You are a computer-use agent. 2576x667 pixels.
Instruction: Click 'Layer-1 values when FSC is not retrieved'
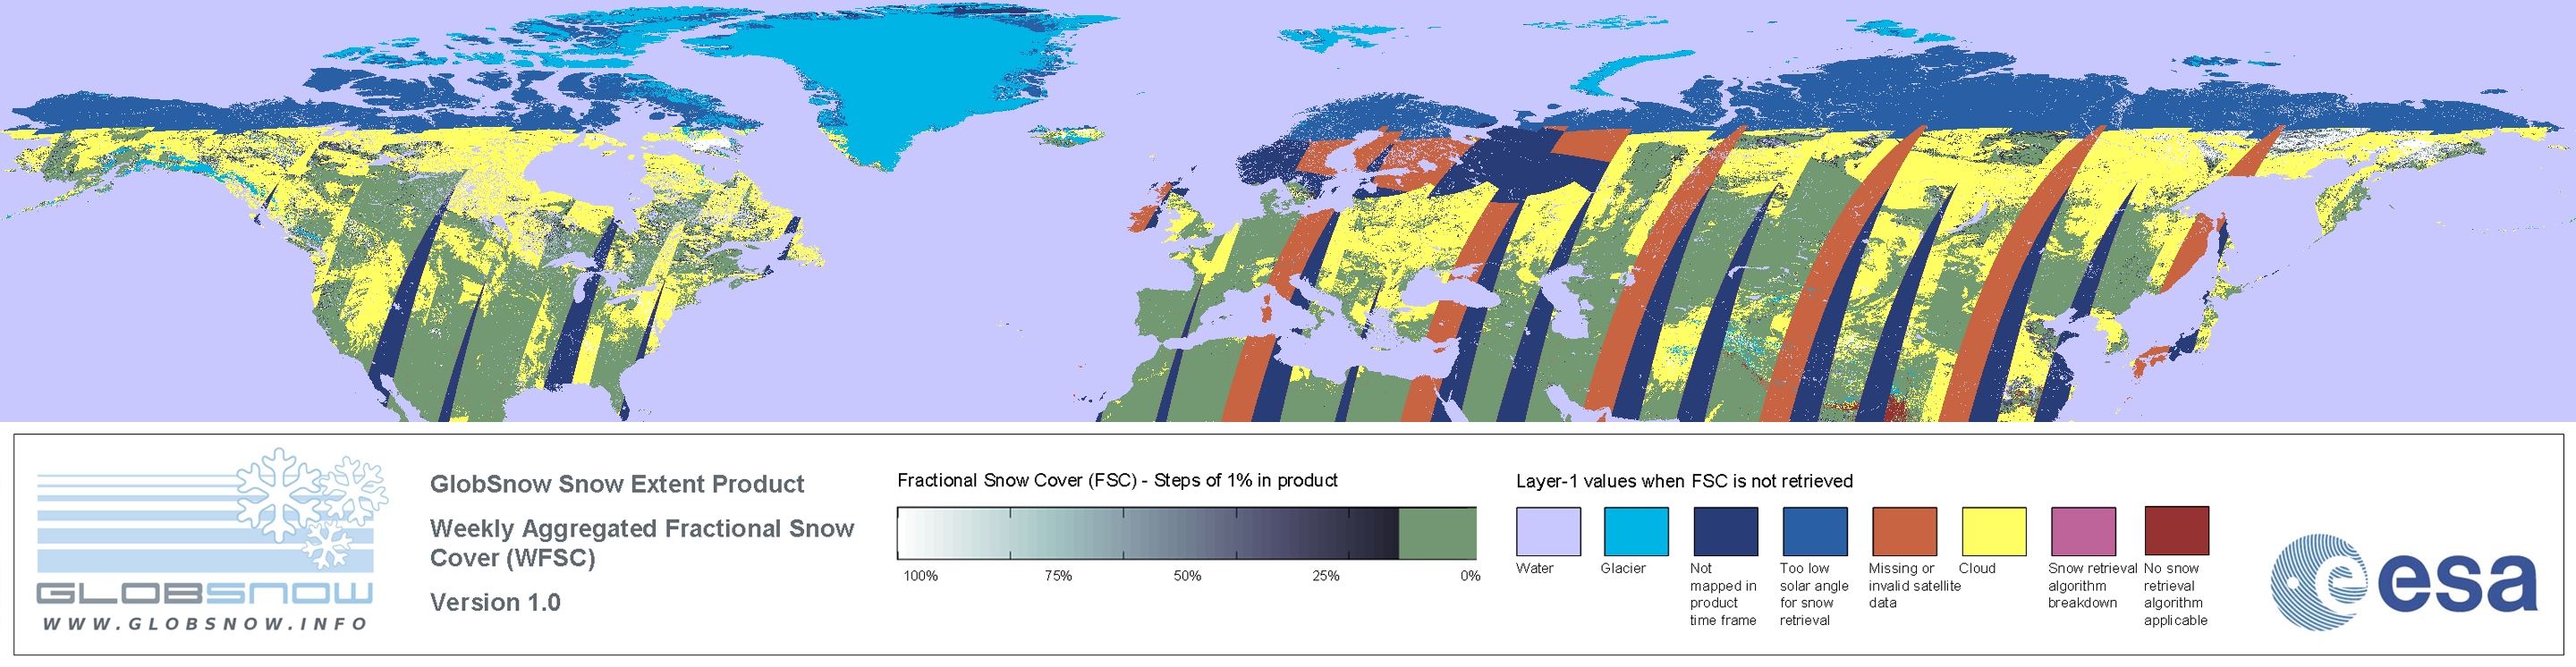point(1684,481)
